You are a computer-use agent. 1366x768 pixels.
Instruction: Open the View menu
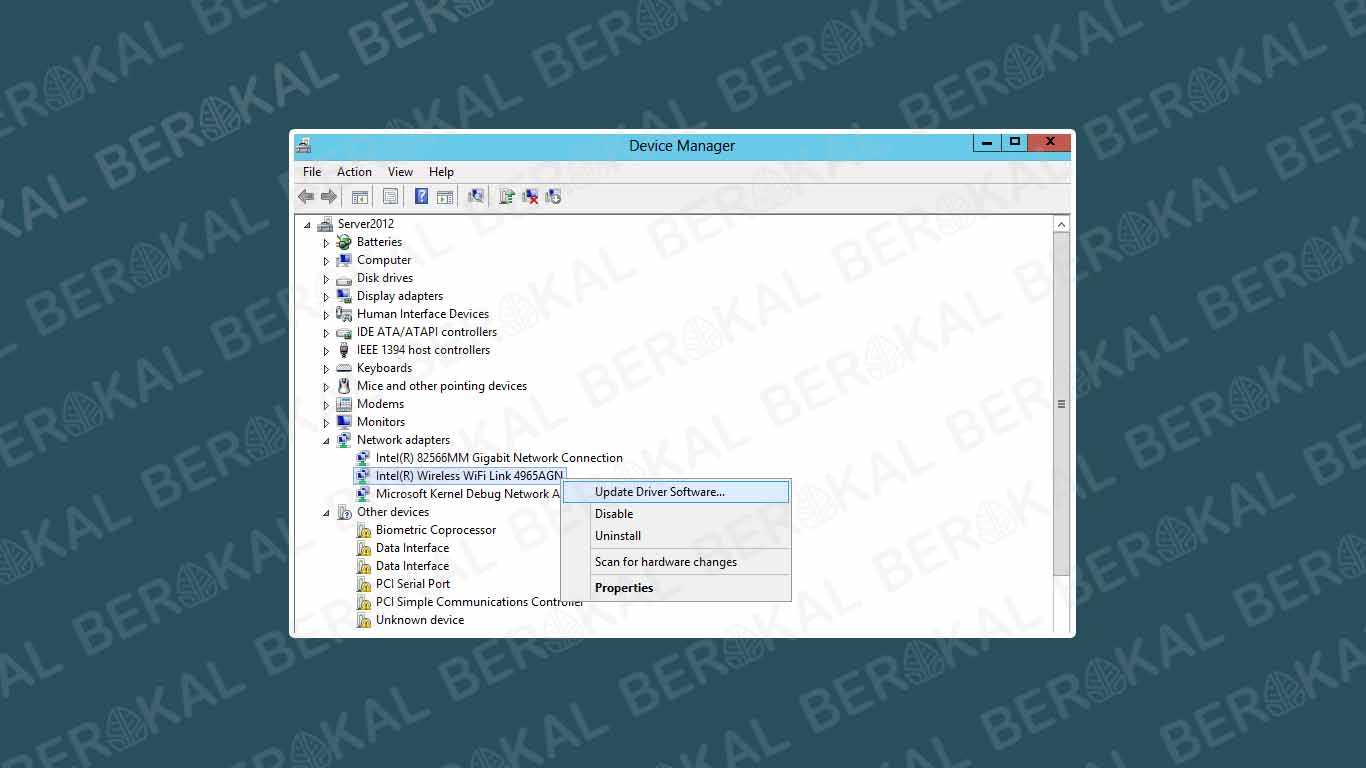[x=400, y=172]
